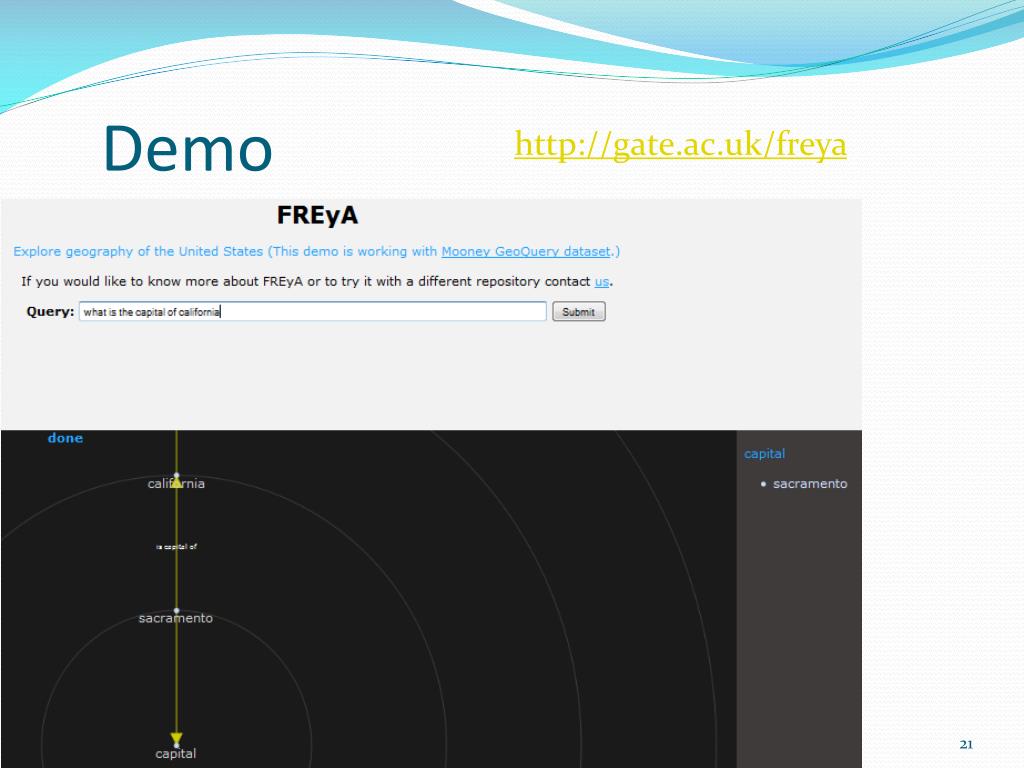Viewport: 1024px width, 768px height.
Task: Click the 'Query:' label
Action: 50,312
